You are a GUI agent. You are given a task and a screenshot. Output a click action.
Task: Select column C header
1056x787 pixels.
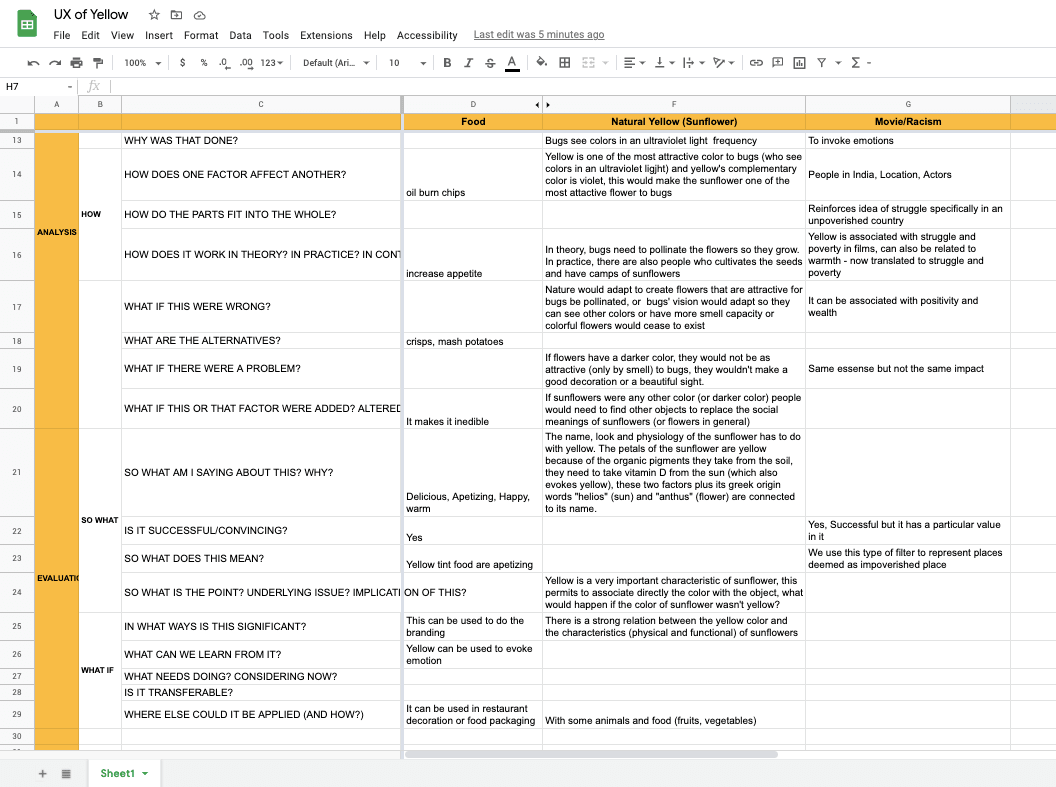(261, 104)
